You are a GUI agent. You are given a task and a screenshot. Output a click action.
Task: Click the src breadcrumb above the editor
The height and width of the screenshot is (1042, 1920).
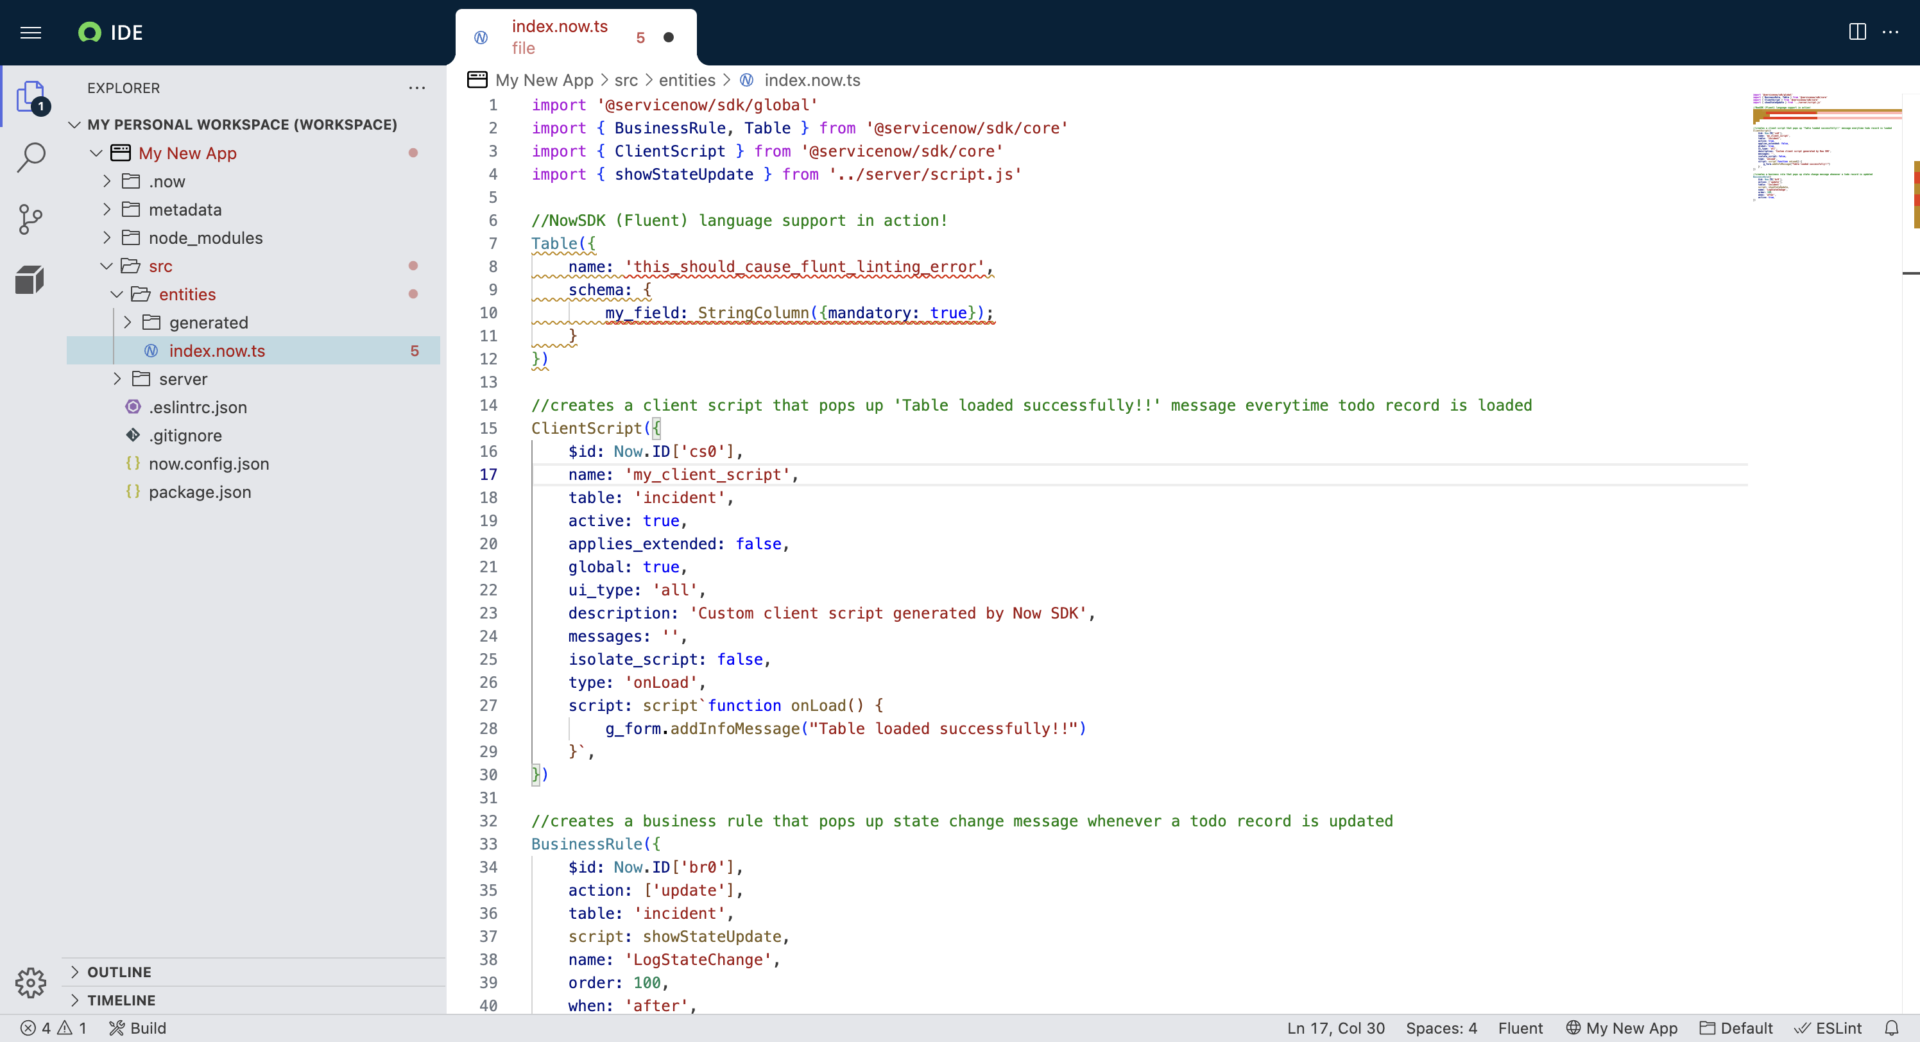pyautogui.click(x=627, y=80)
